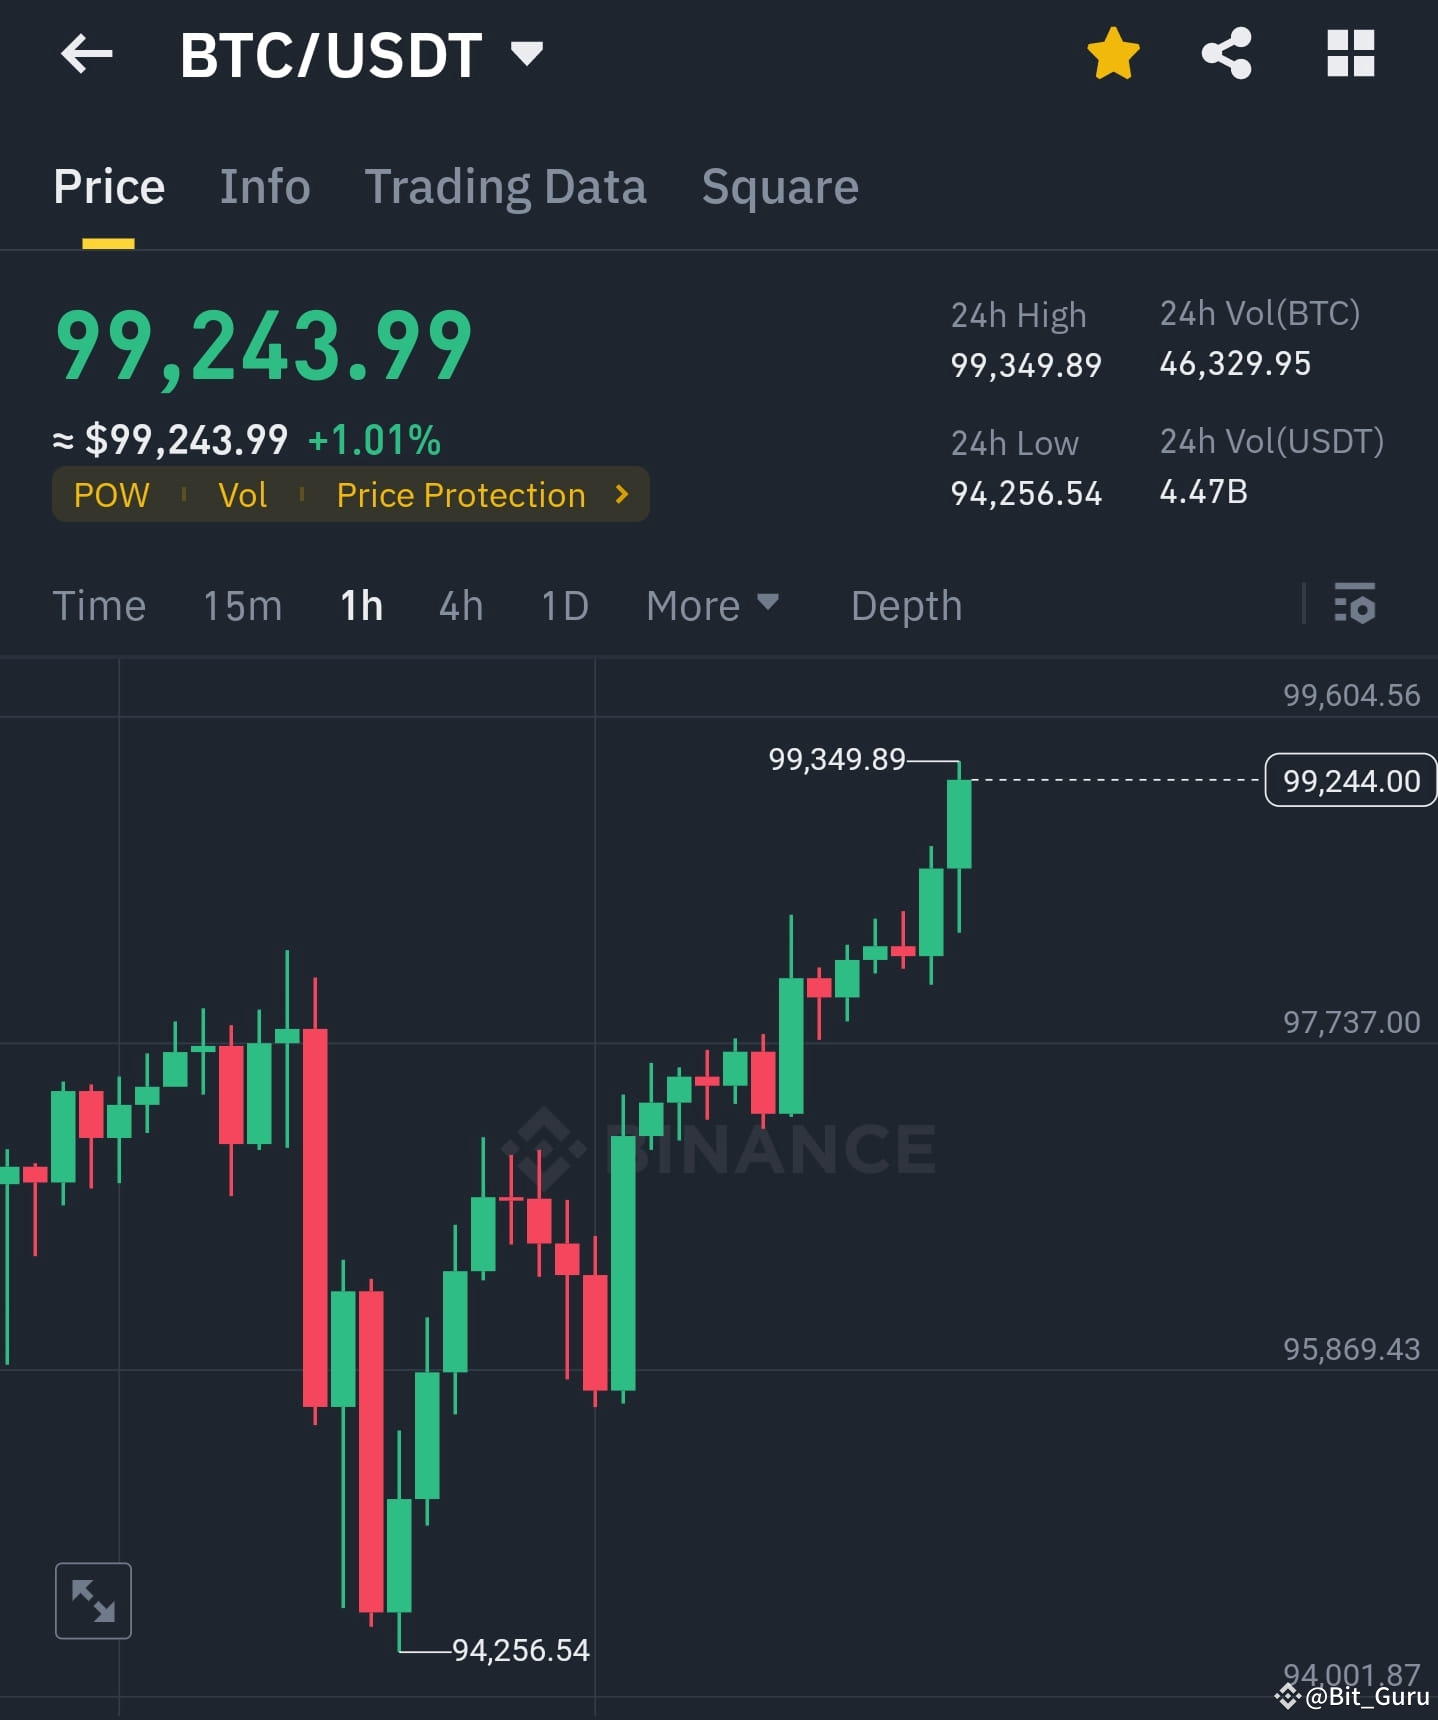Expand the More timeframe dropdown
The width and height of the screenshot is (1438, 1720).
(x=712, y=605)
